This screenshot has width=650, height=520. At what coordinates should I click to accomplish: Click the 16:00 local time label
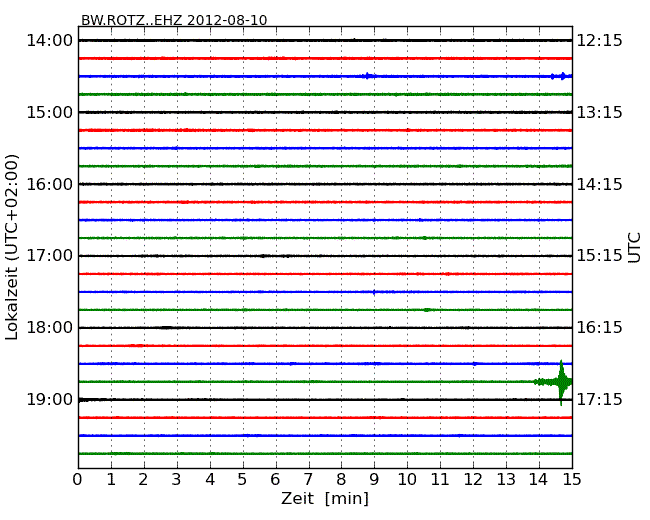50,184
